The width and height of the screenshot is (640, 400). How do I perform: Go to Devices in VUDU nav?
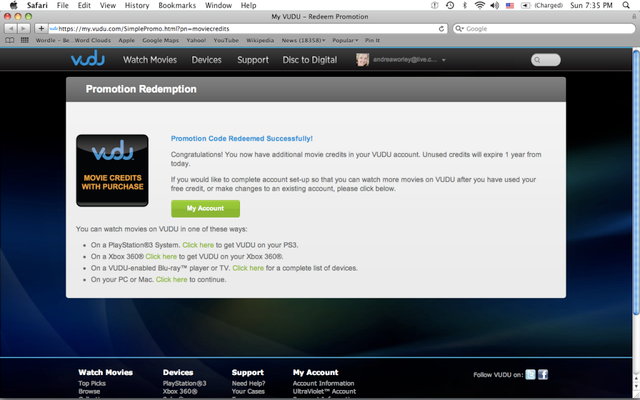tap(207, 60)
